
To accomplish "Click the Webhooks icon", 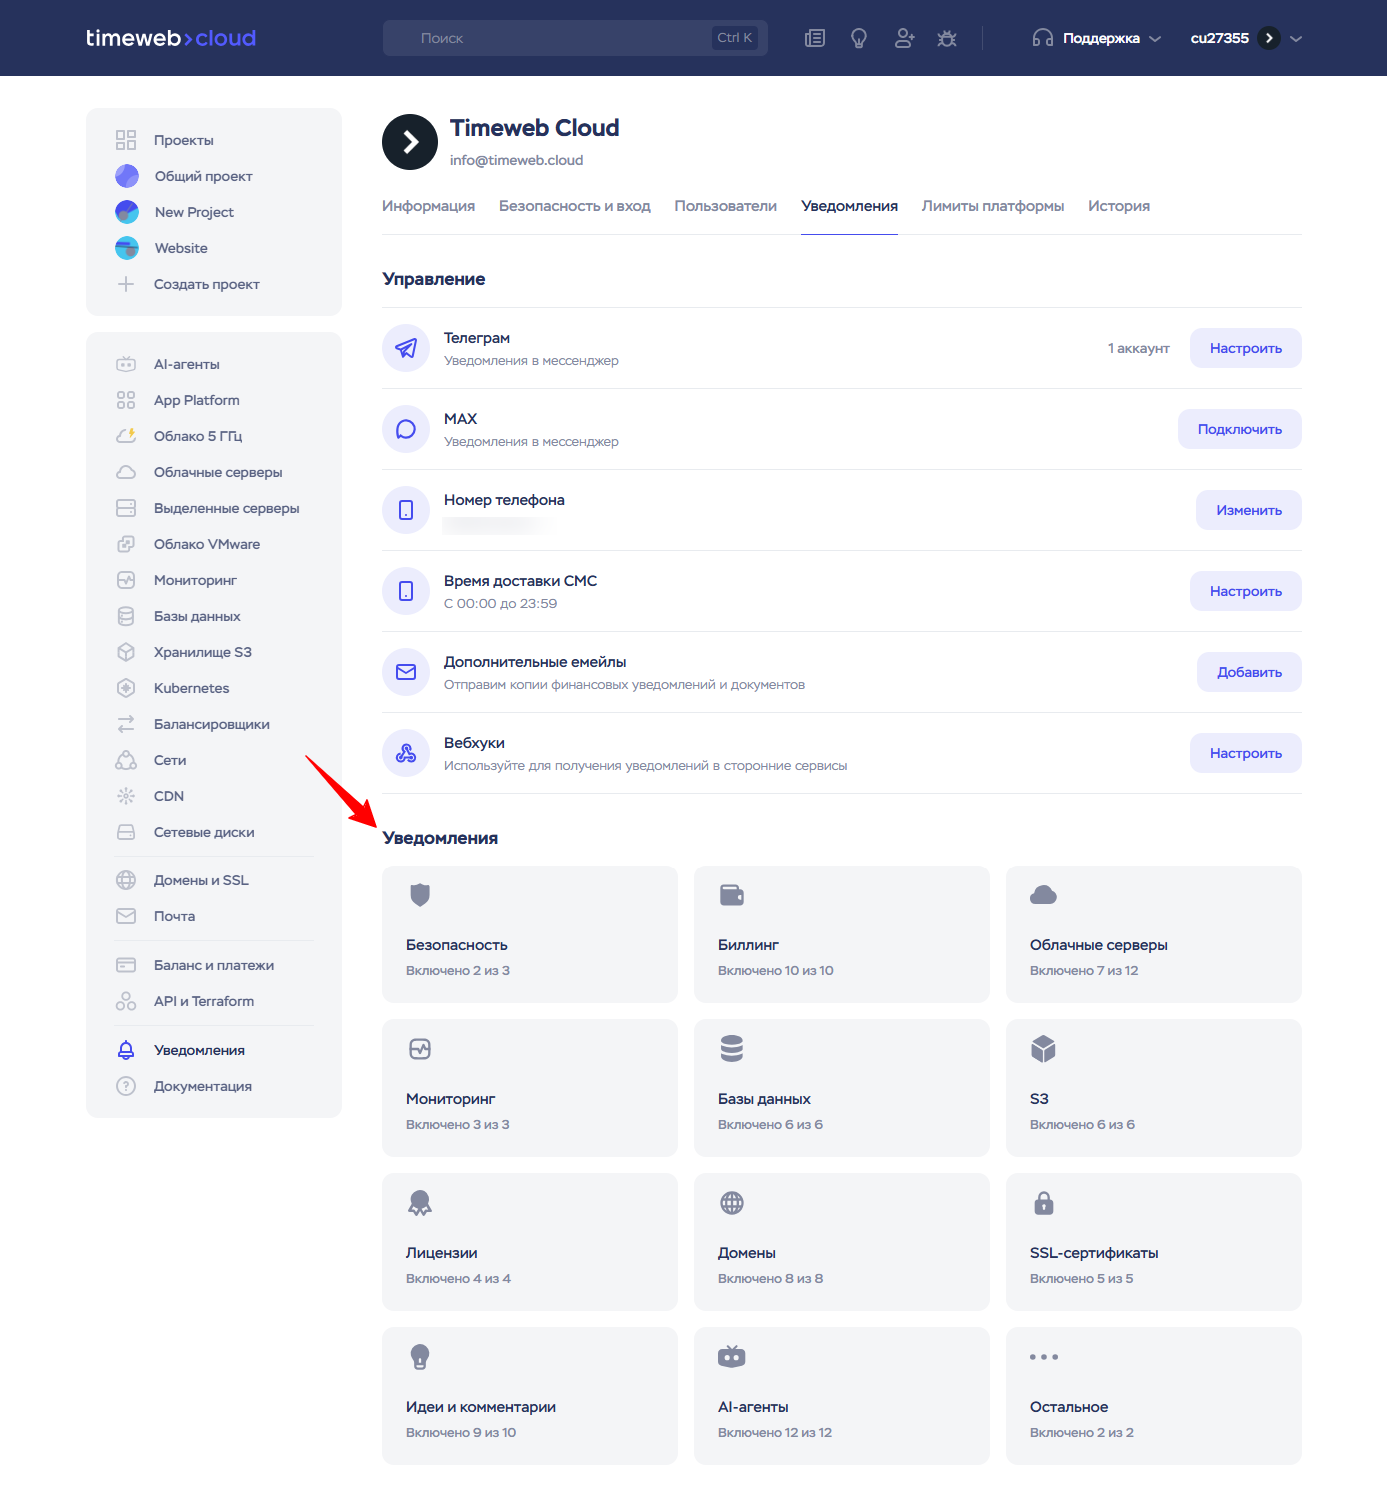I will click(406, 753).
